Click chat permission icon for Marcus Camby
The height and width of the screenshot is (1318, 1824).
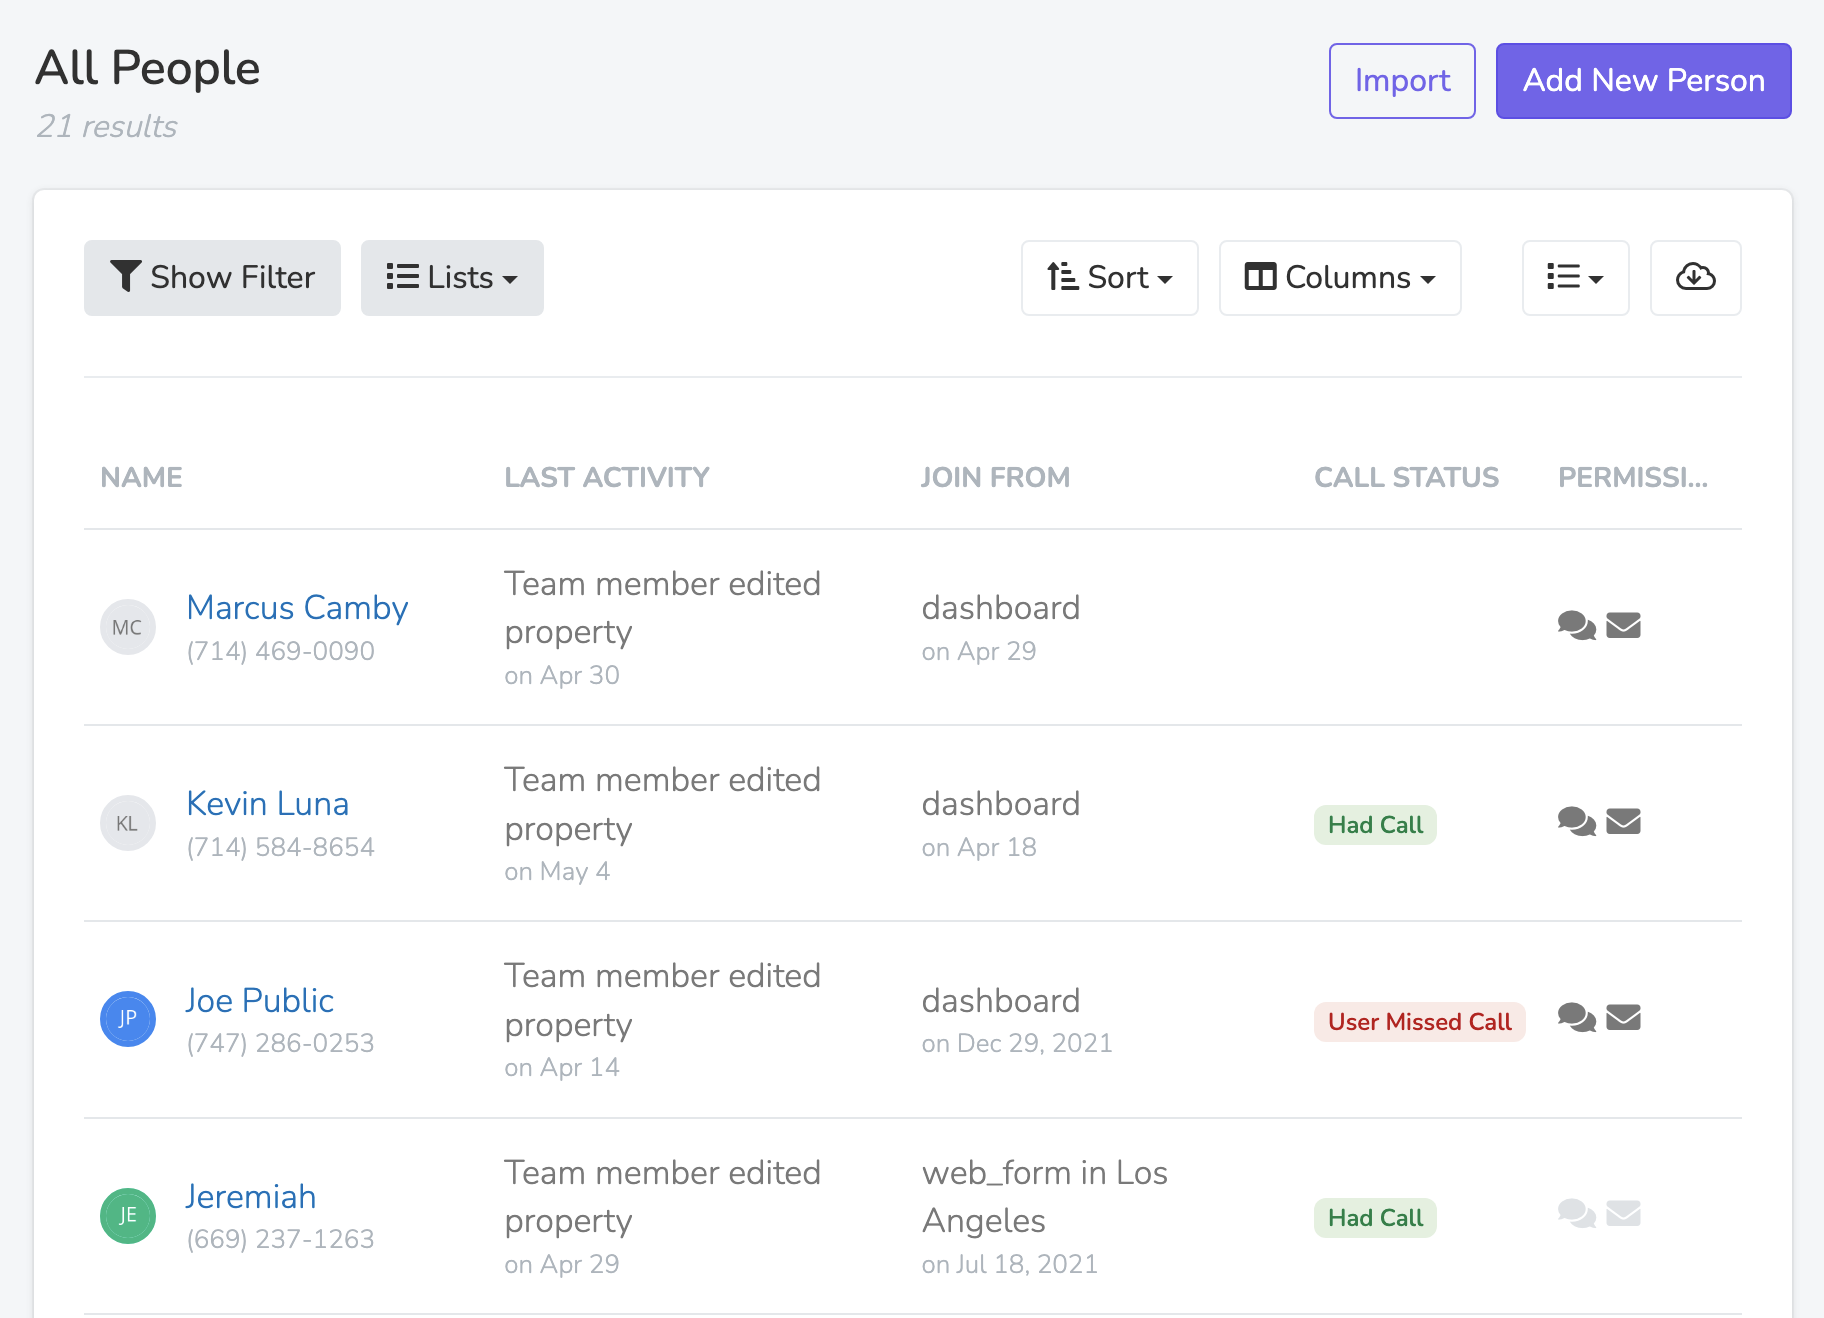[1577, 625]
